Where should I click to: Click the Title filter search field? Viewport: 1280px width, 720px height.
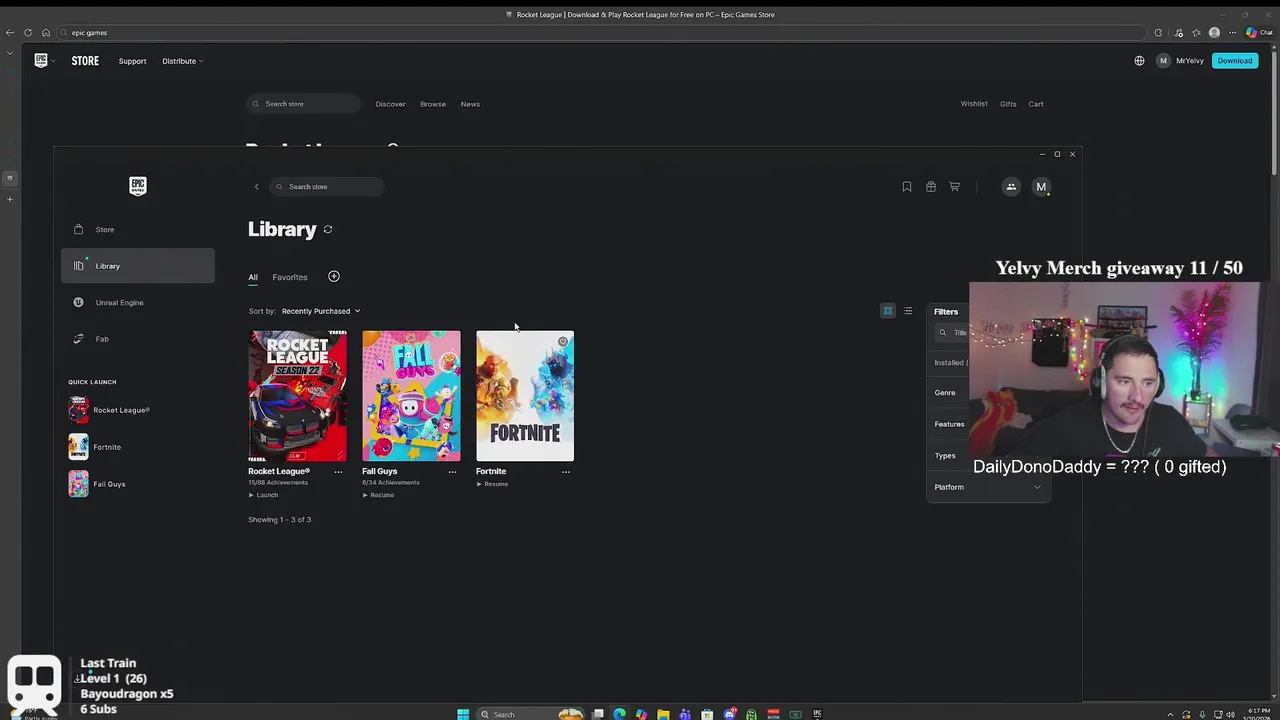tap(952, 333)
